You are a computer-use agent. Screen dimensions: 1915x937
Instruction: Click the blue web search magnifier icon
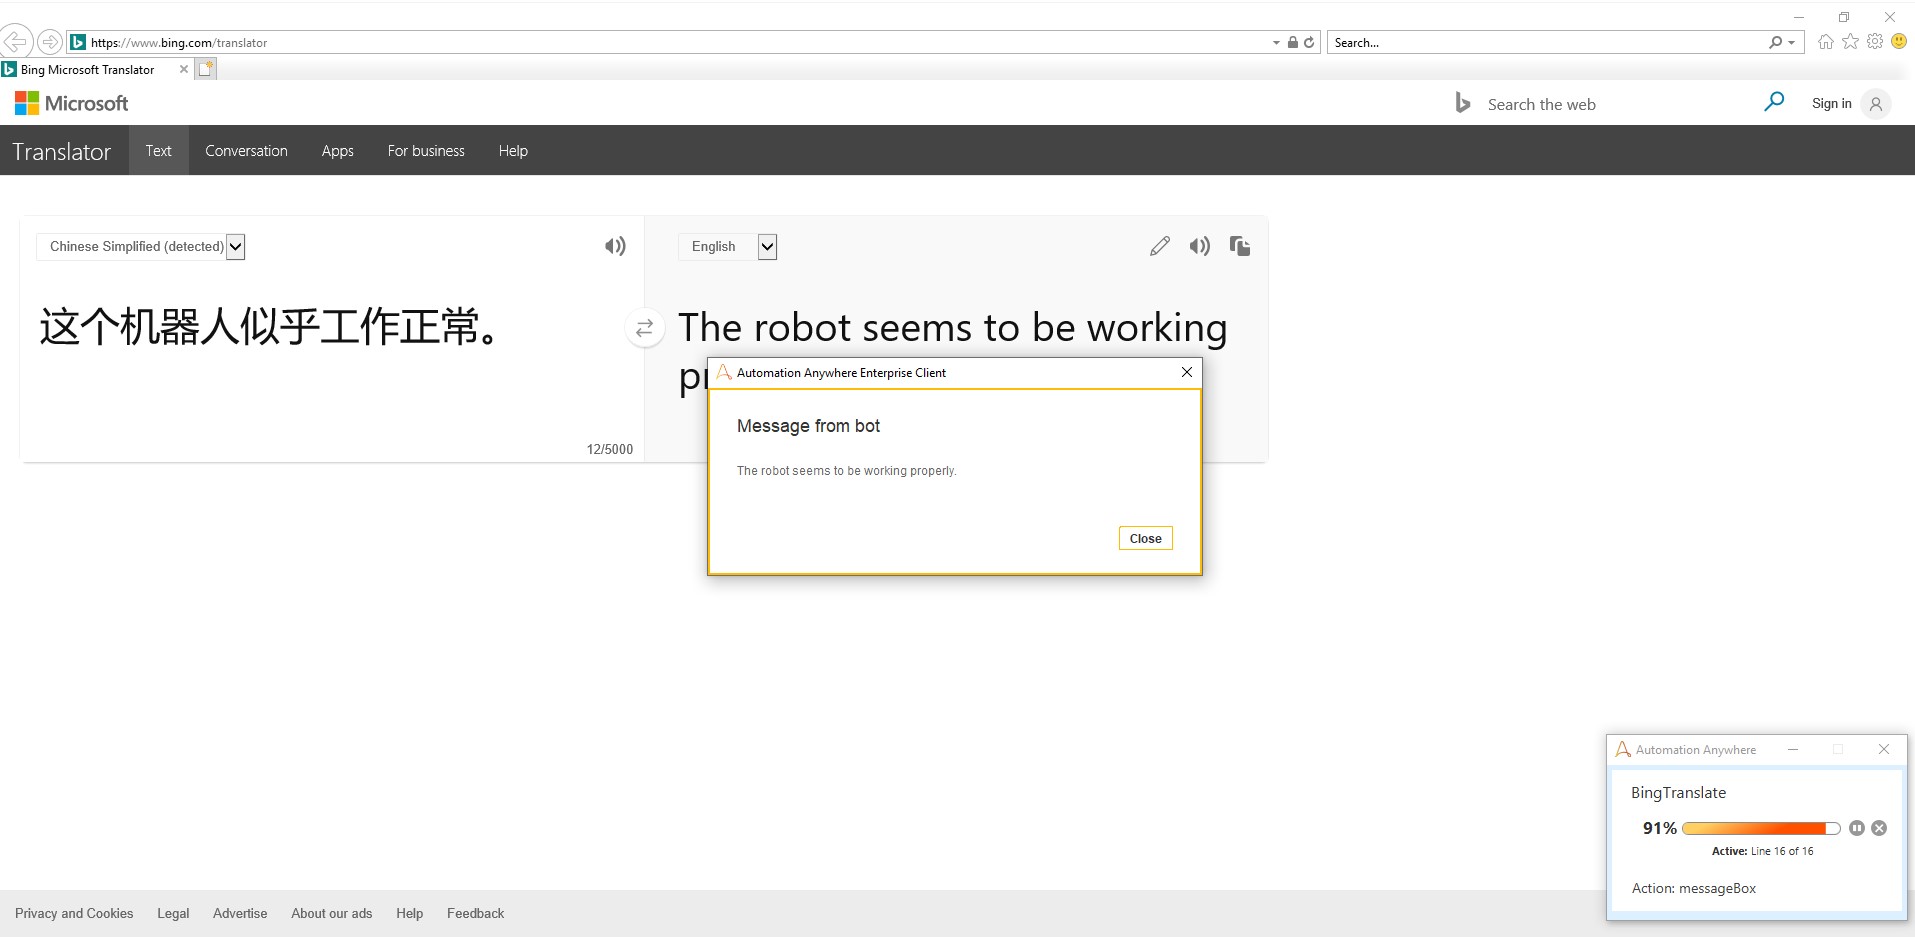[1774, 102]
